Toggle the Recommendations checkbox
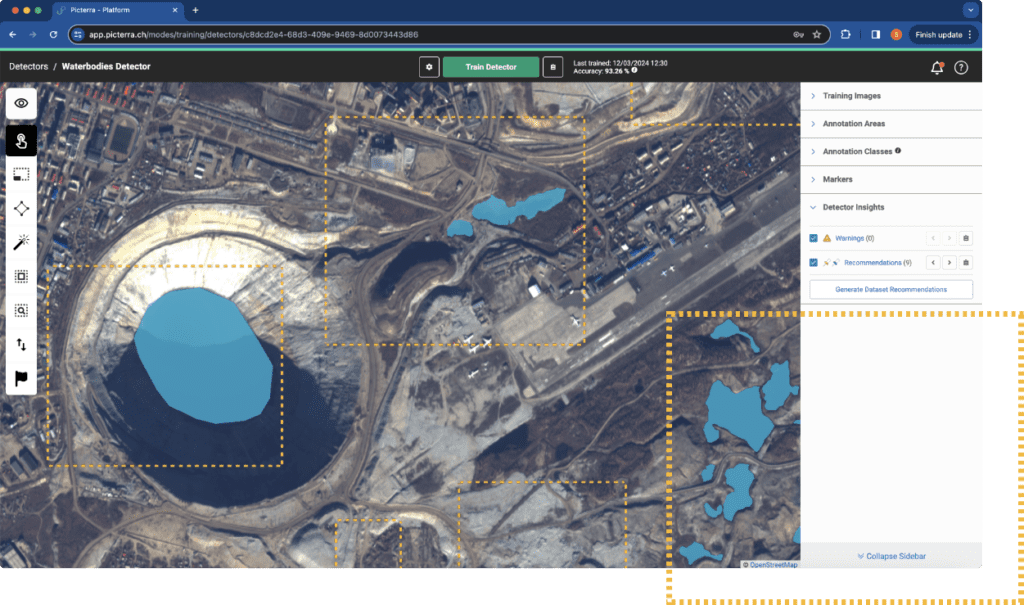This screenshot has height=605, width=1024. pyautogui.click(x=813, y=262)
